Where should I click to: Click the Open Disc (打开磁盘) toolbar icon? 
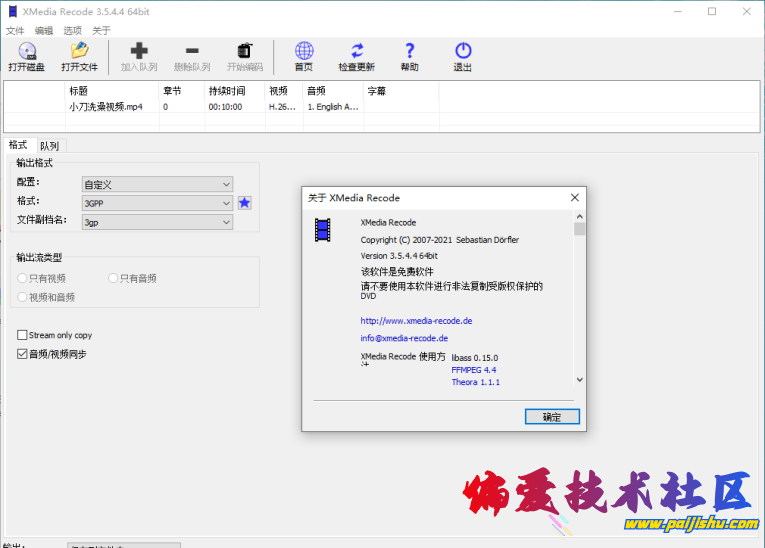point(26,52)
